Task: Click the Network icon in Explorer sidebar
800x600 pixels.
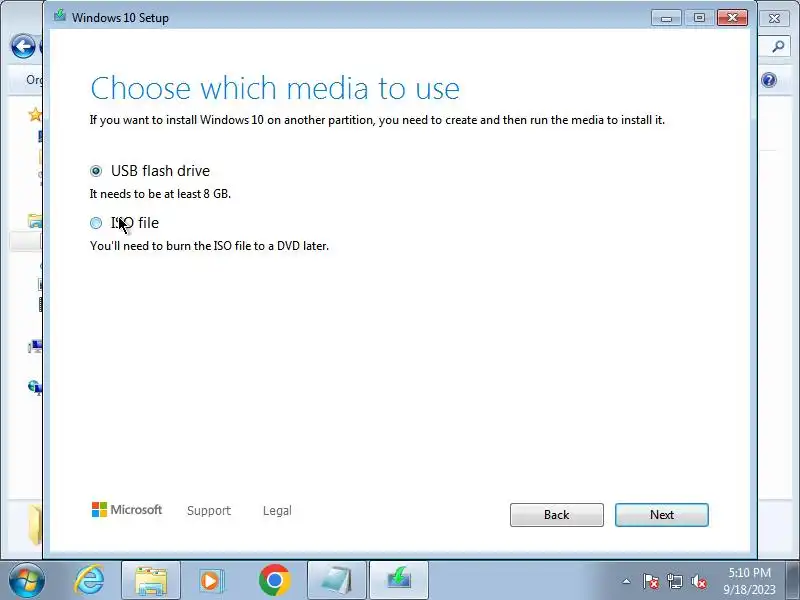Action: tap(35, 387)
